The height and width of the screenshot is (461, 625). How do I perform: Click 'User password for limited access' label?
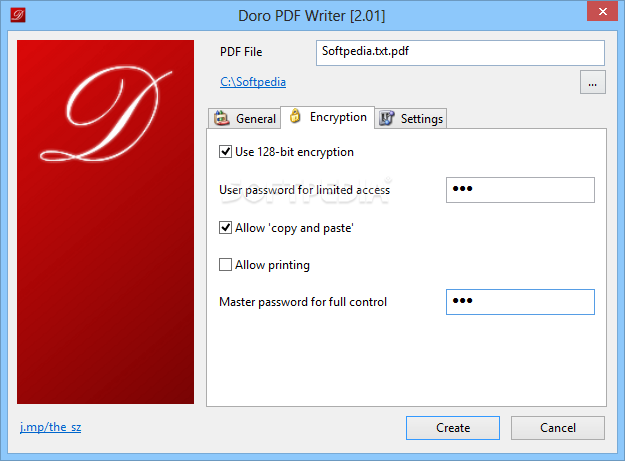coord(305,190)
